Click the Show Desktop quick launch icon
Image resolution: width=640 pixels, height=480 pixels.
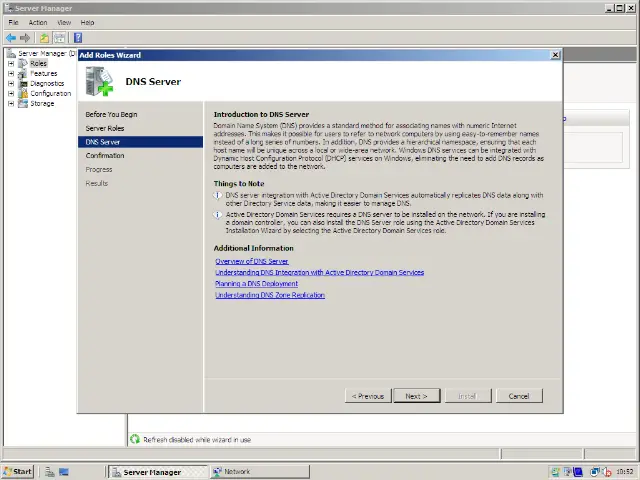64,472
